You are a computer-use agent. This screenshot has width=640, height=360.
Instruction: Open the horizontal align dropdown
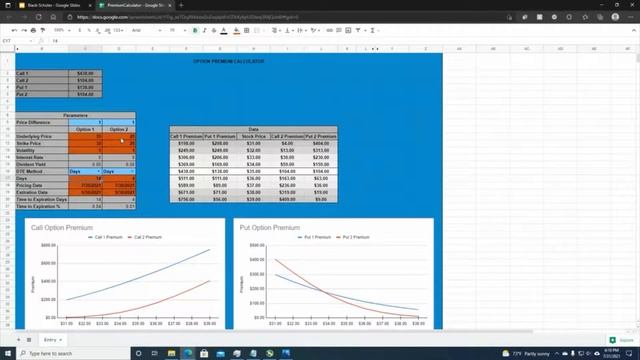276,31
